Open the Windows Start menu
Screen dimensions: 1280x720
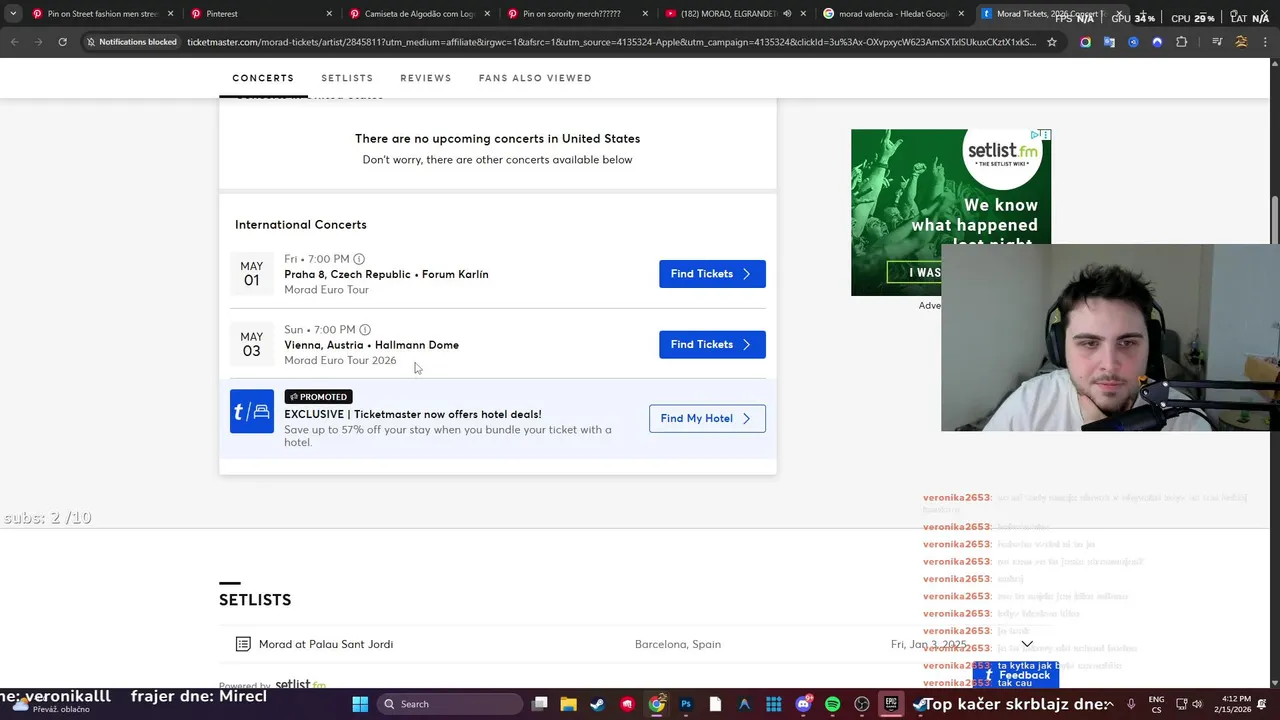pos(360,704)
